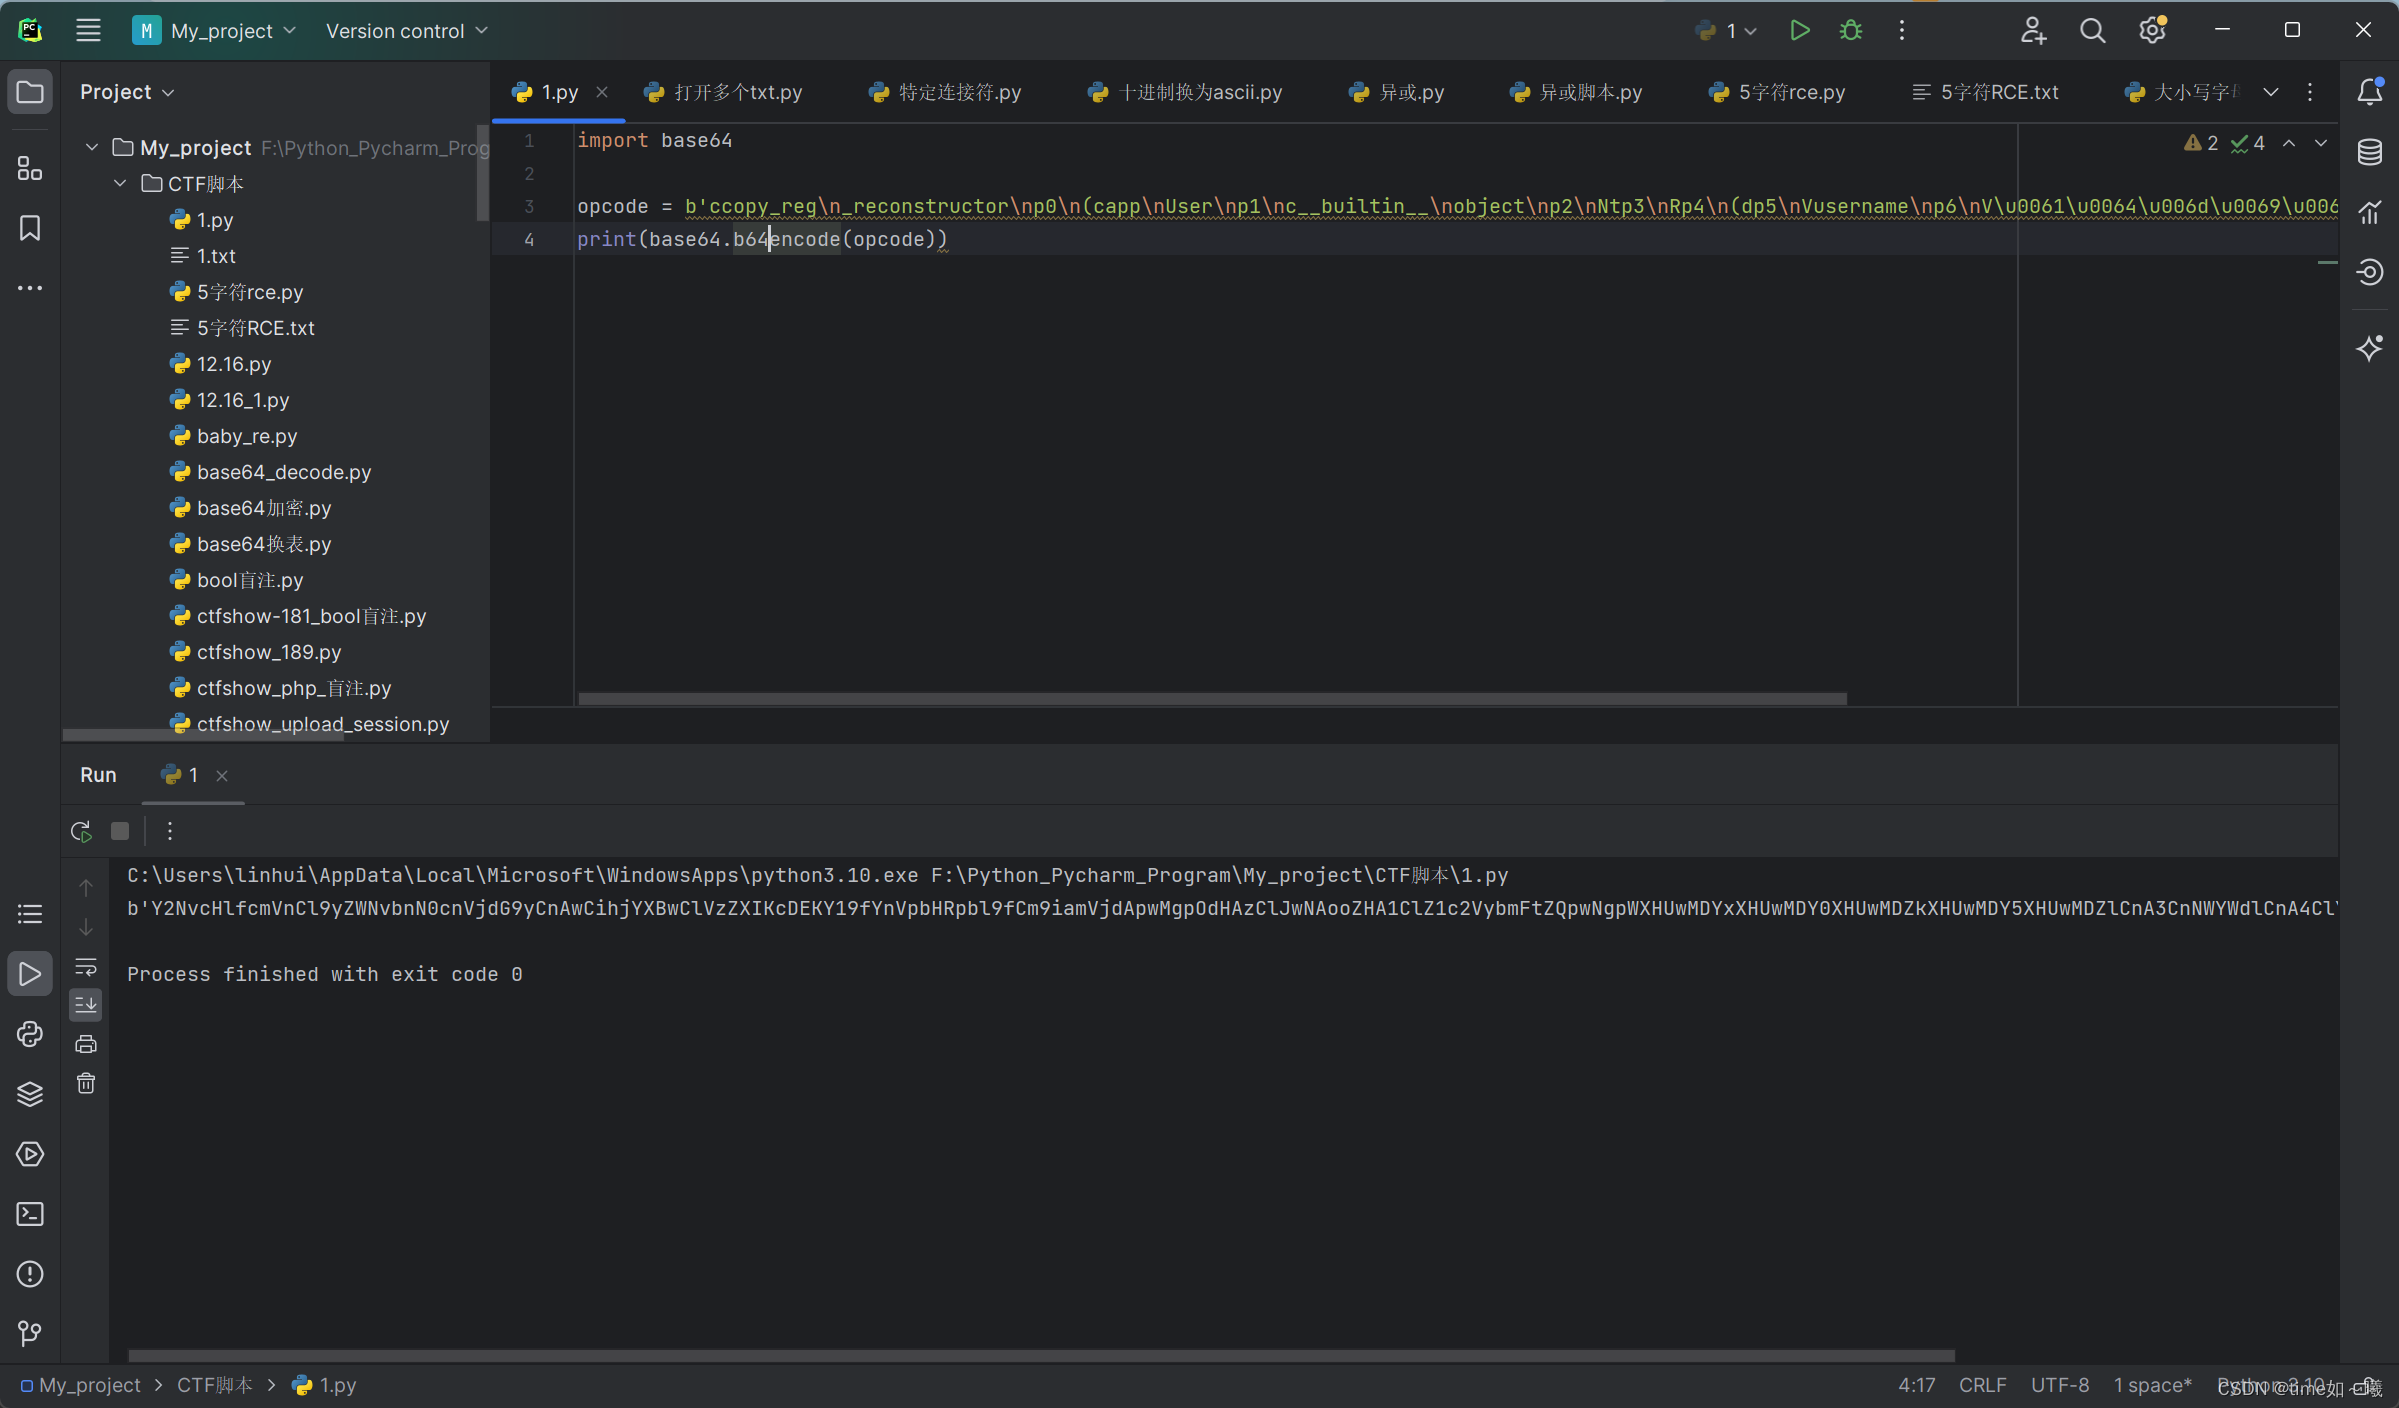Rerun the script in Run panel
2399x1408 pixels.
pos(81,831)
